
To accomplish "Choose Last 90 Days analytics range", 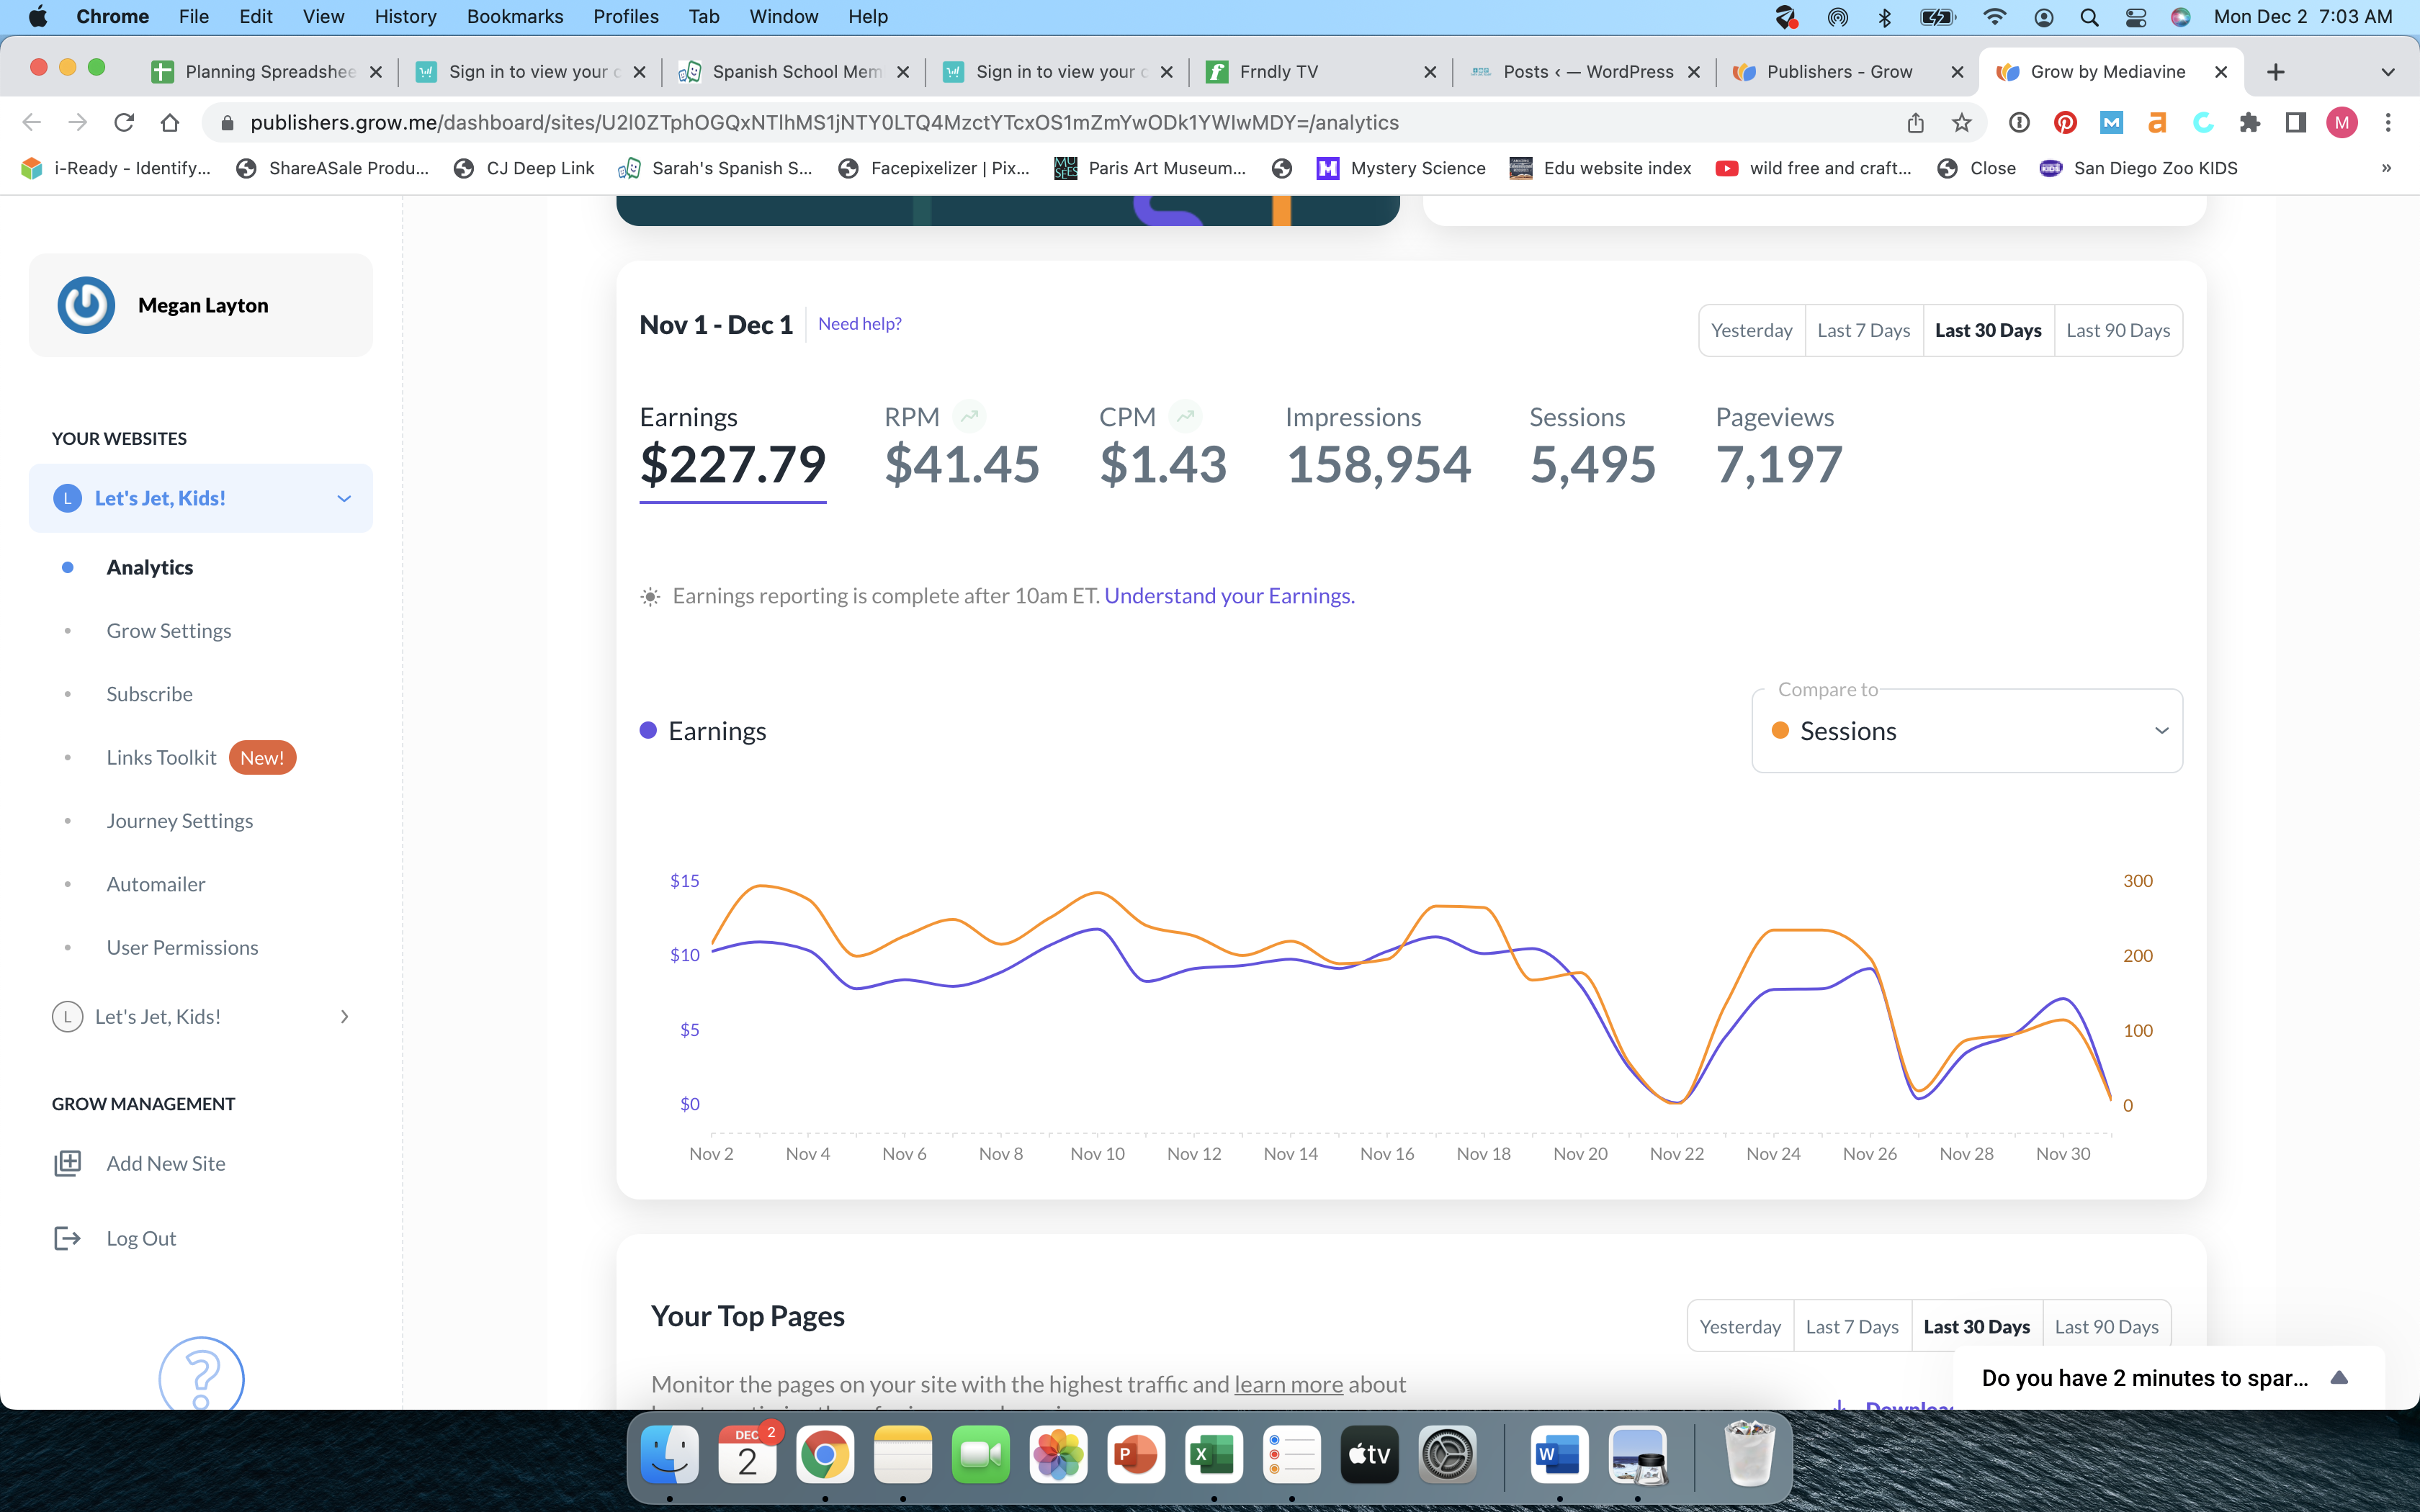I will (2117, 330).
